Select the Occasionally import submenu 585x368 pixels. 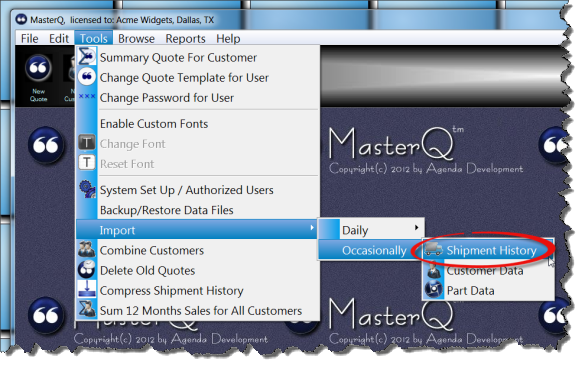click(x=370, y=250)
